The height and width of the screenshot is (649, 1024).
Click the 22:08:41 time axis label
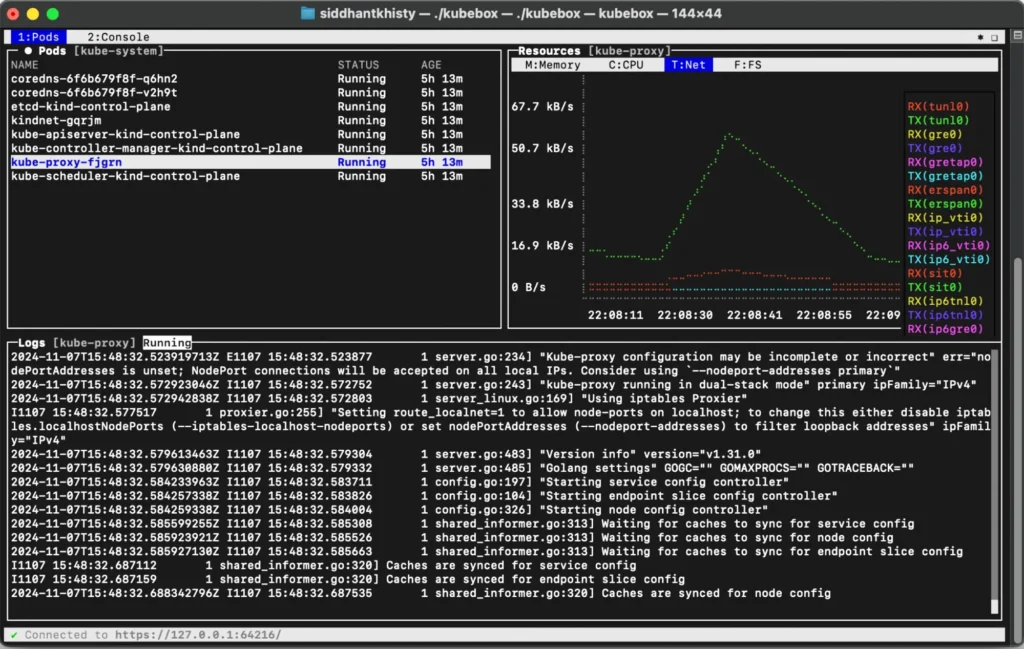click(x=754, y=315)
